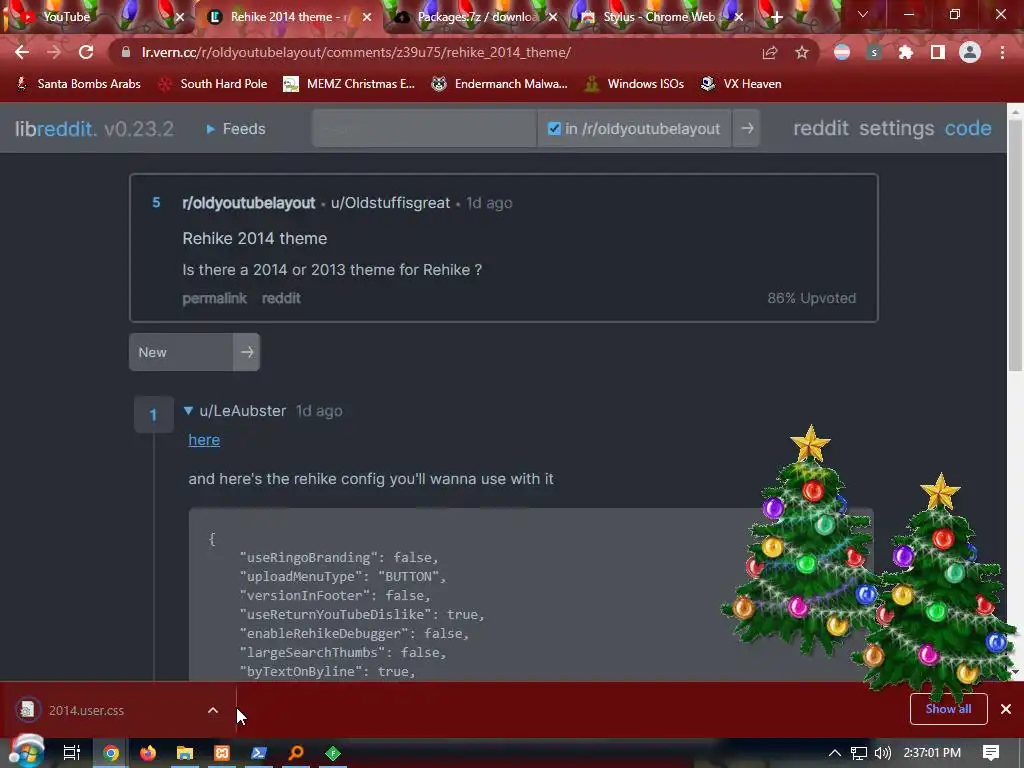The height and width of the screenshot is (768, 1024).
Task: Open MEMZ Christmas E... bookmark
Action: pos(349,84)
